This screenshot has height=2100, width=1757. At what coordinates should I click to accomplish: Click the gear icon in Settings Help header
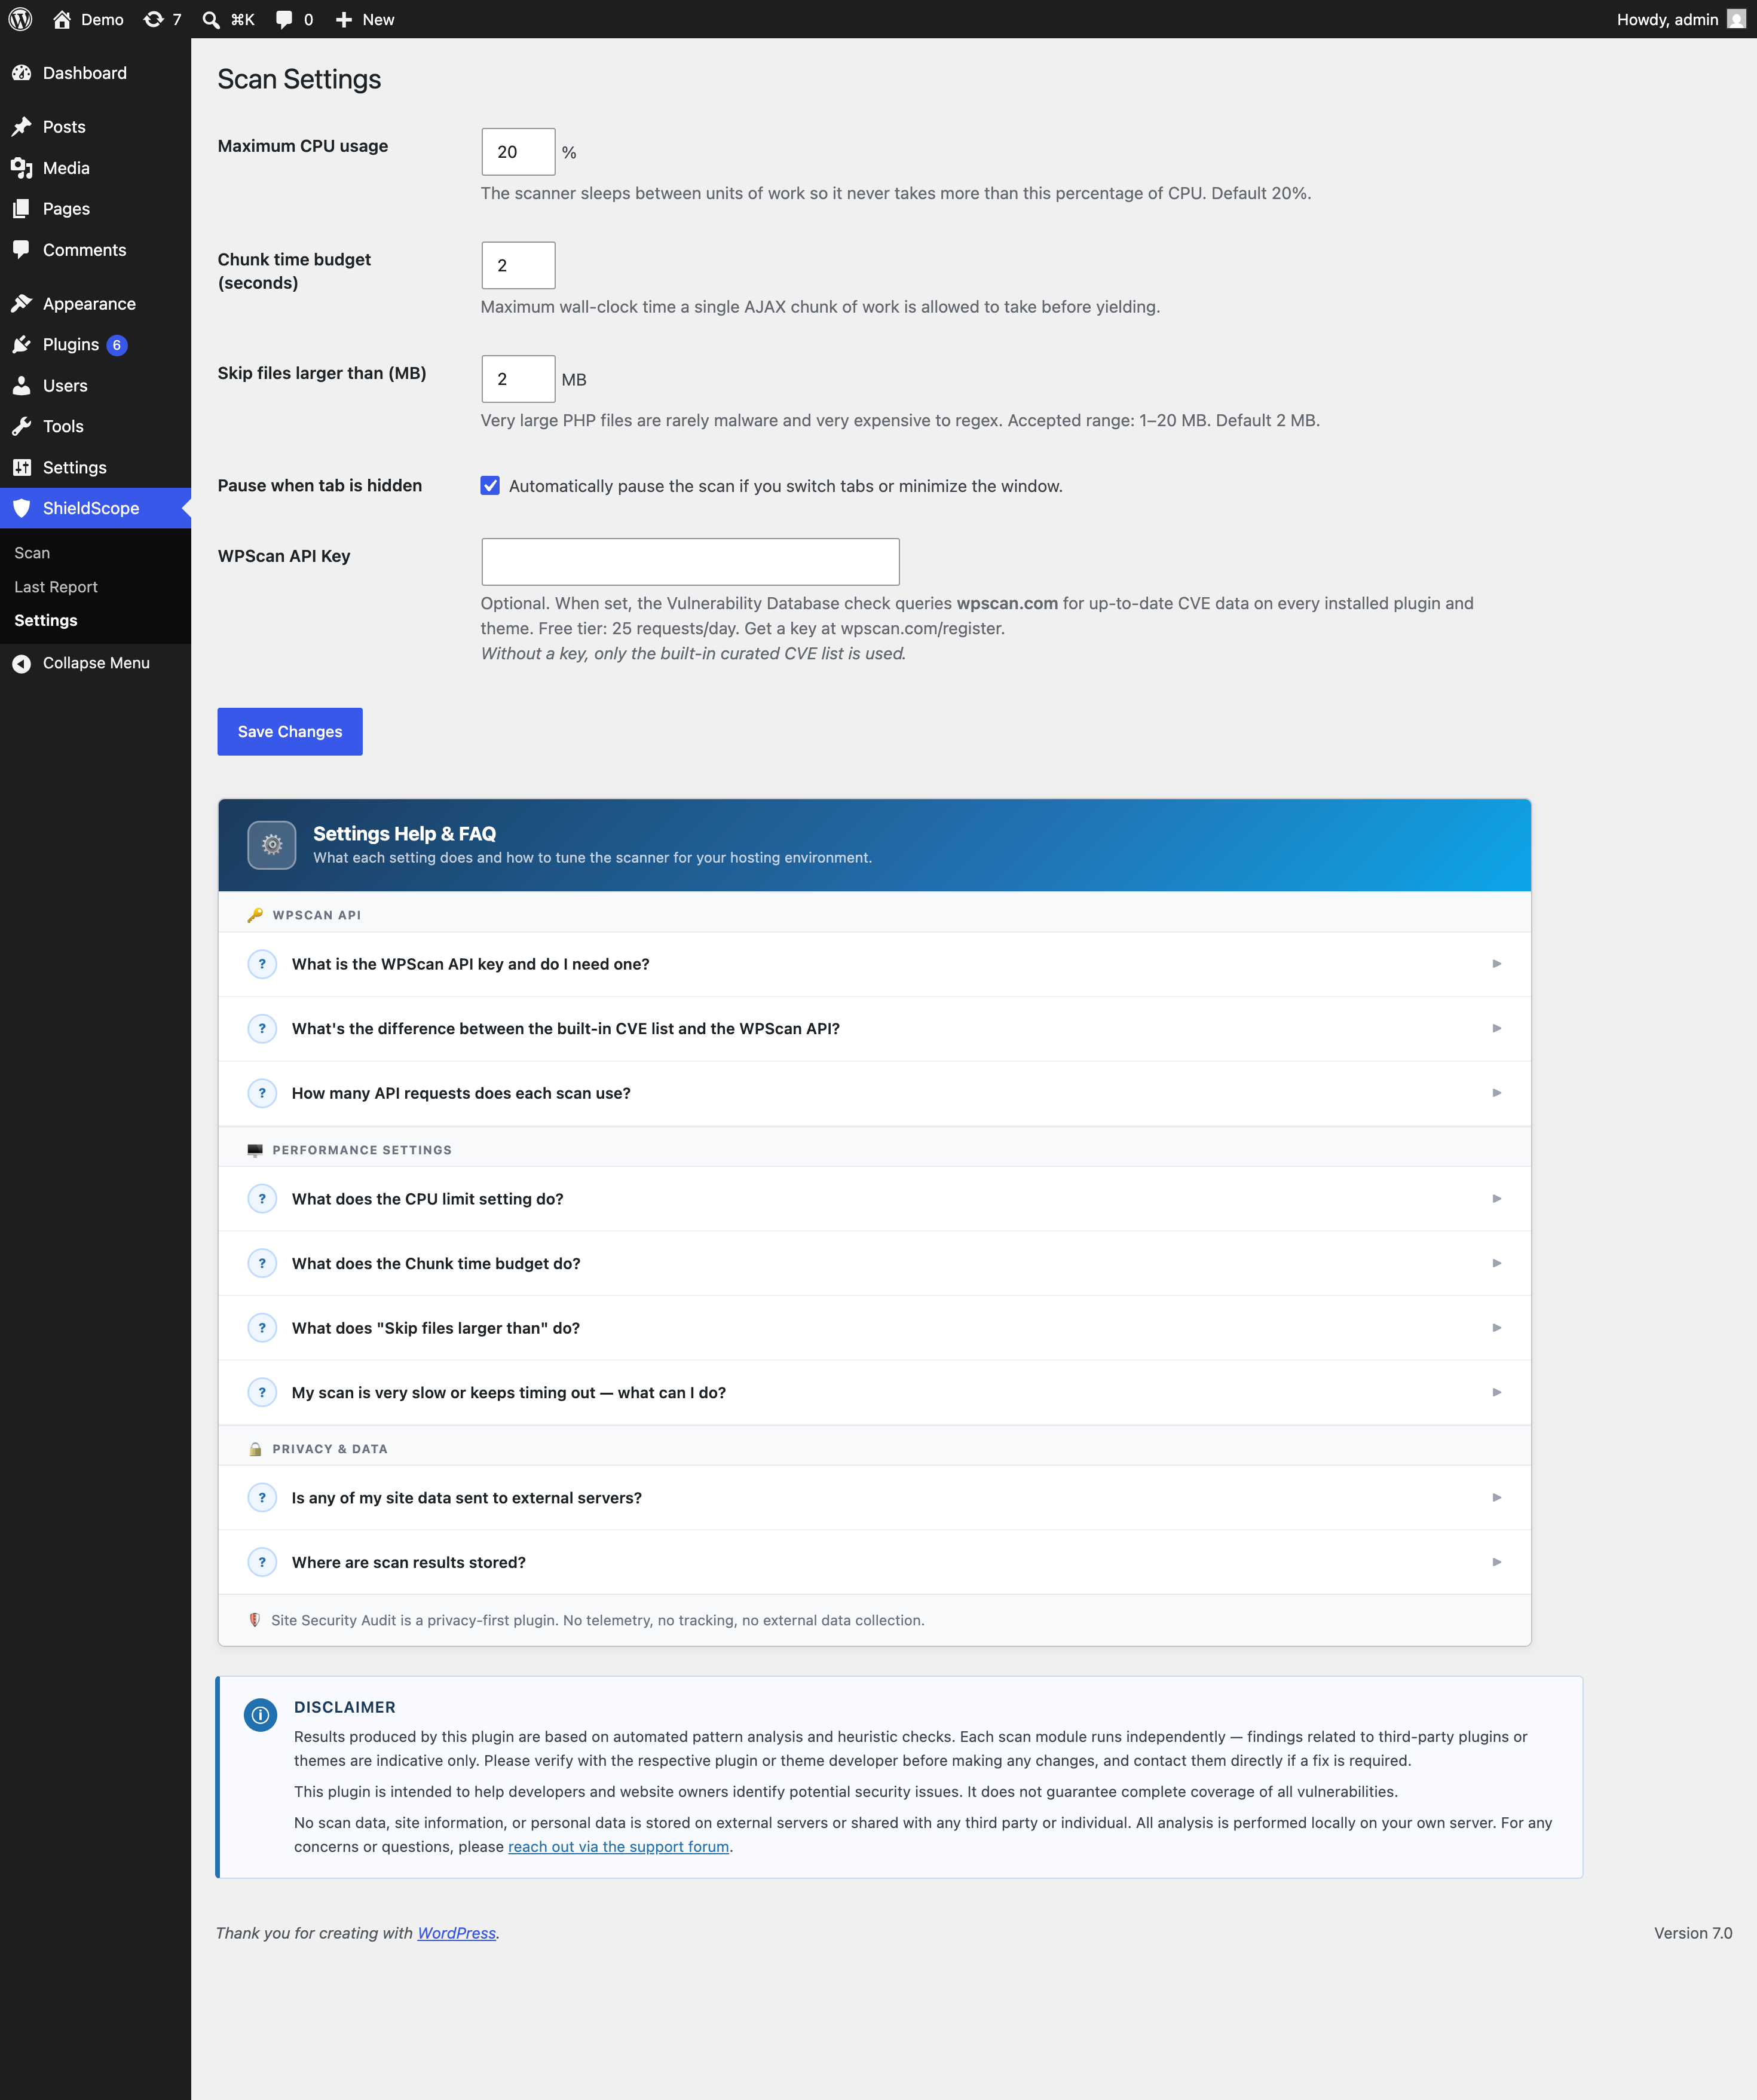click(x=272, y=845)
